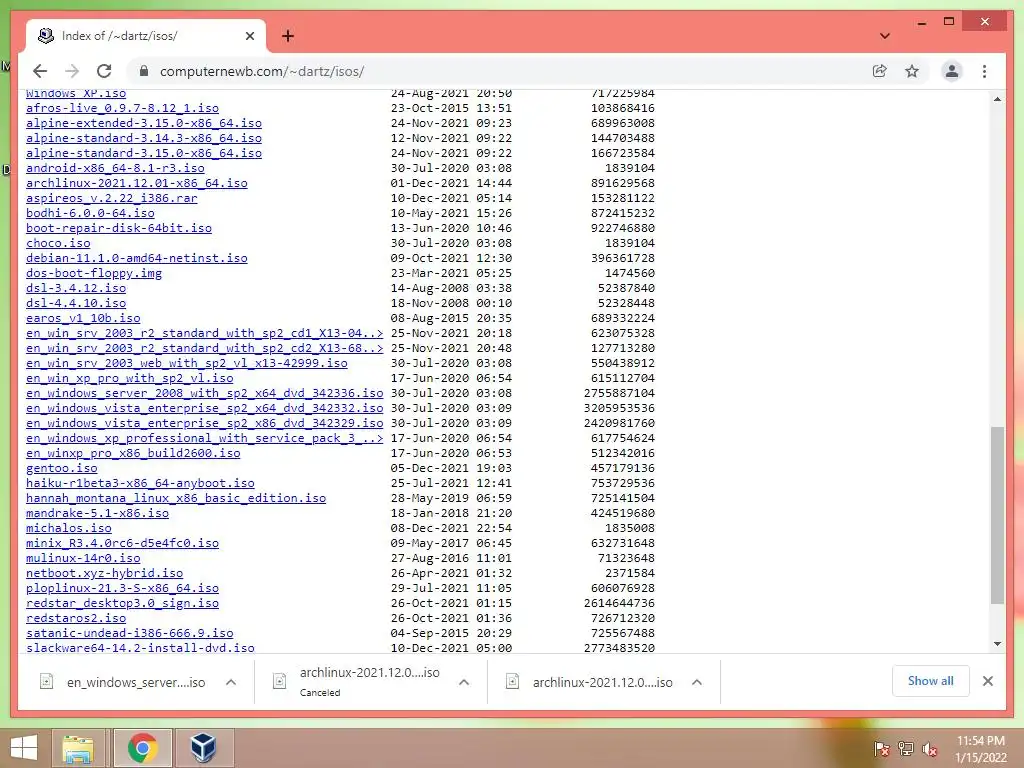Open the choco.iso link

coord(58,244)
